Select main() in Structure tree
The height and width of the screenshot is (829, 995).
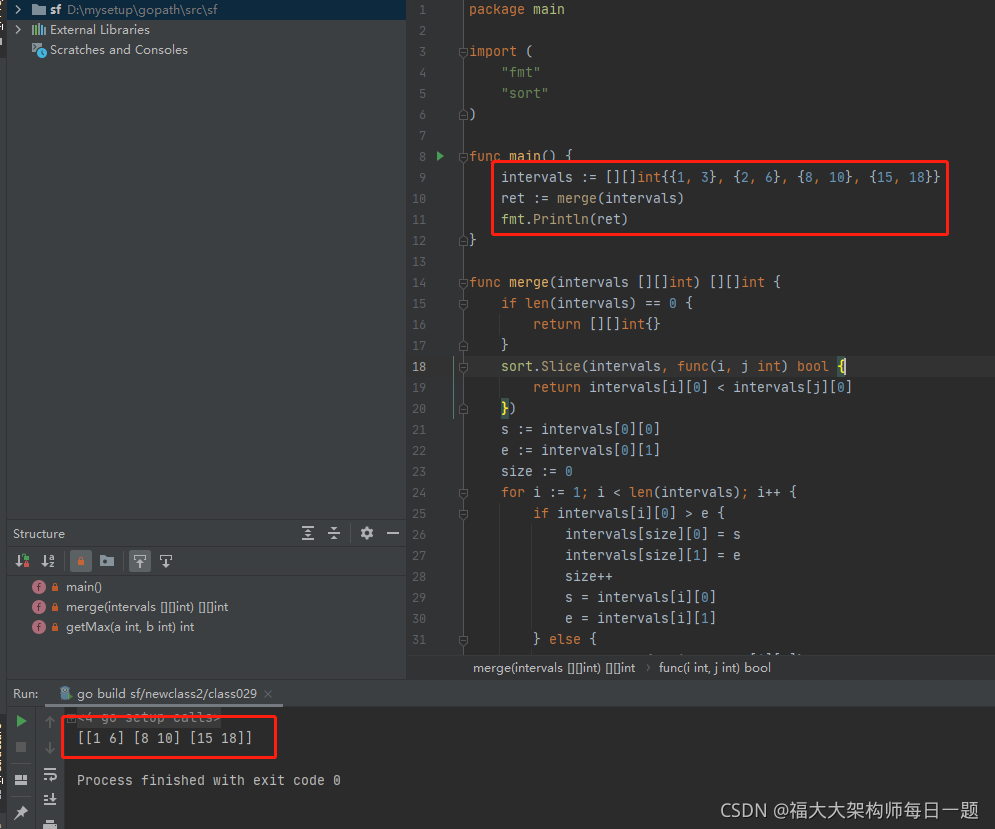(x=84, y=587)
